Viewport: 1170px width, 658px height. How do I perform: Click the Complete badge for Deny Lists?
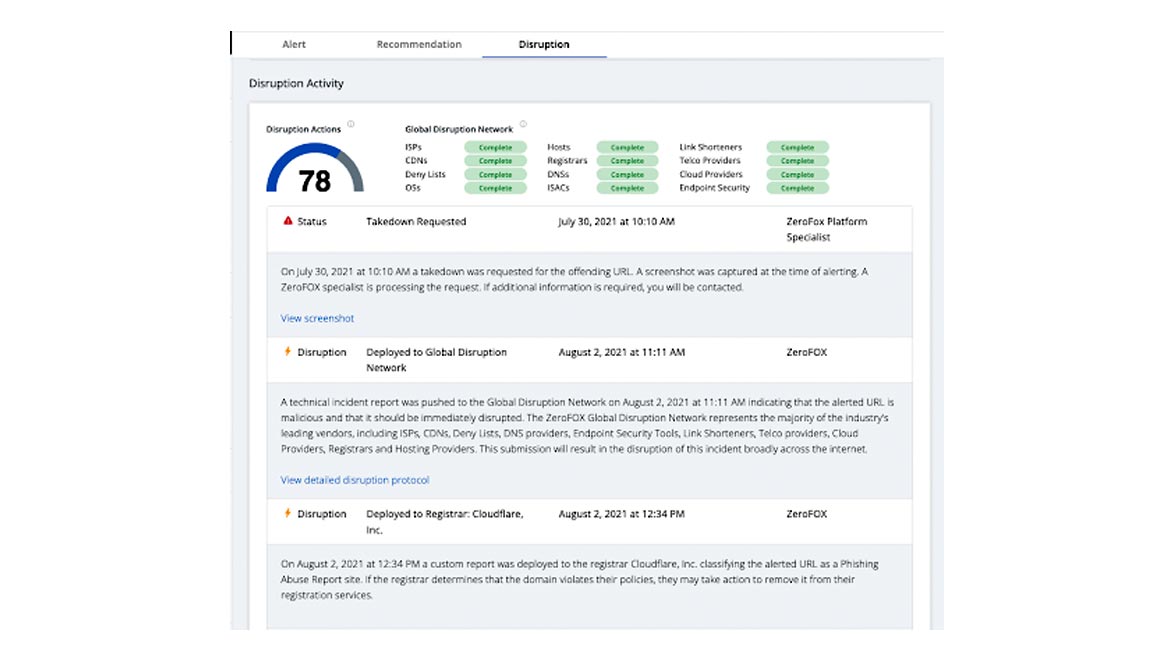[495, 175]
